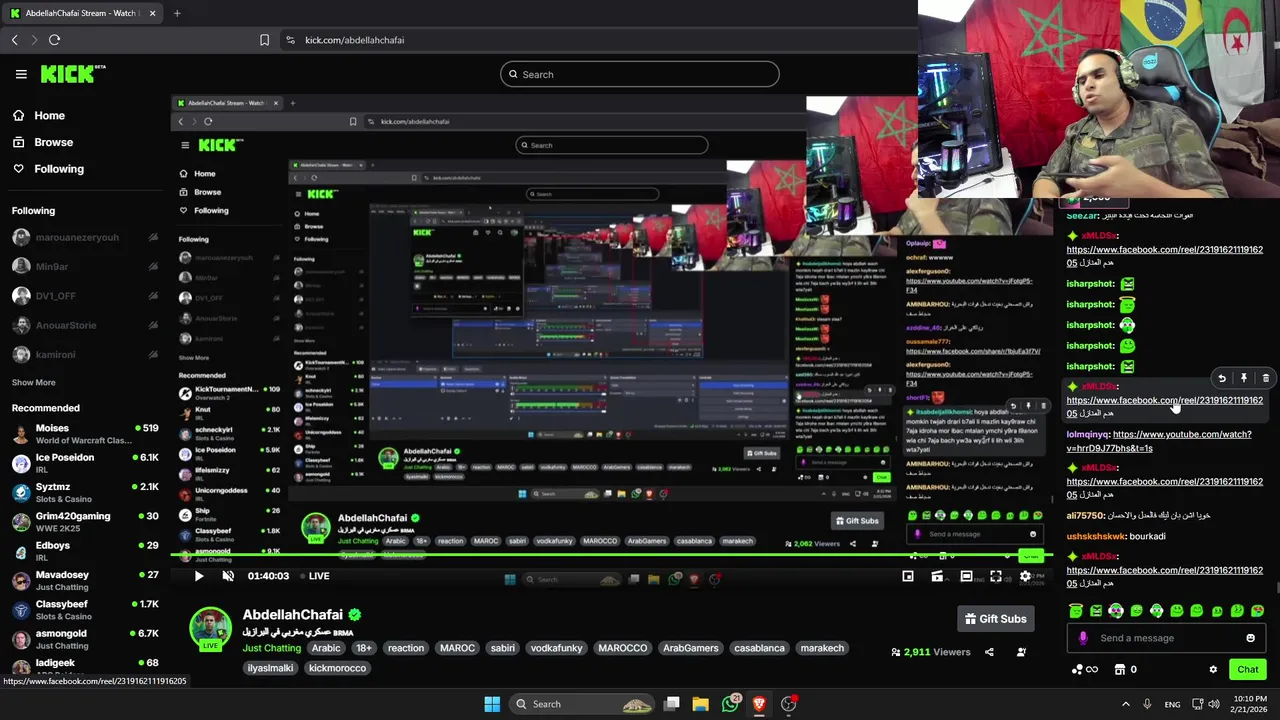This screenshot has height=720, width=1280.
Task: Open followed channel kamironi
Action: pyautogui.click(x=85, y=354)
